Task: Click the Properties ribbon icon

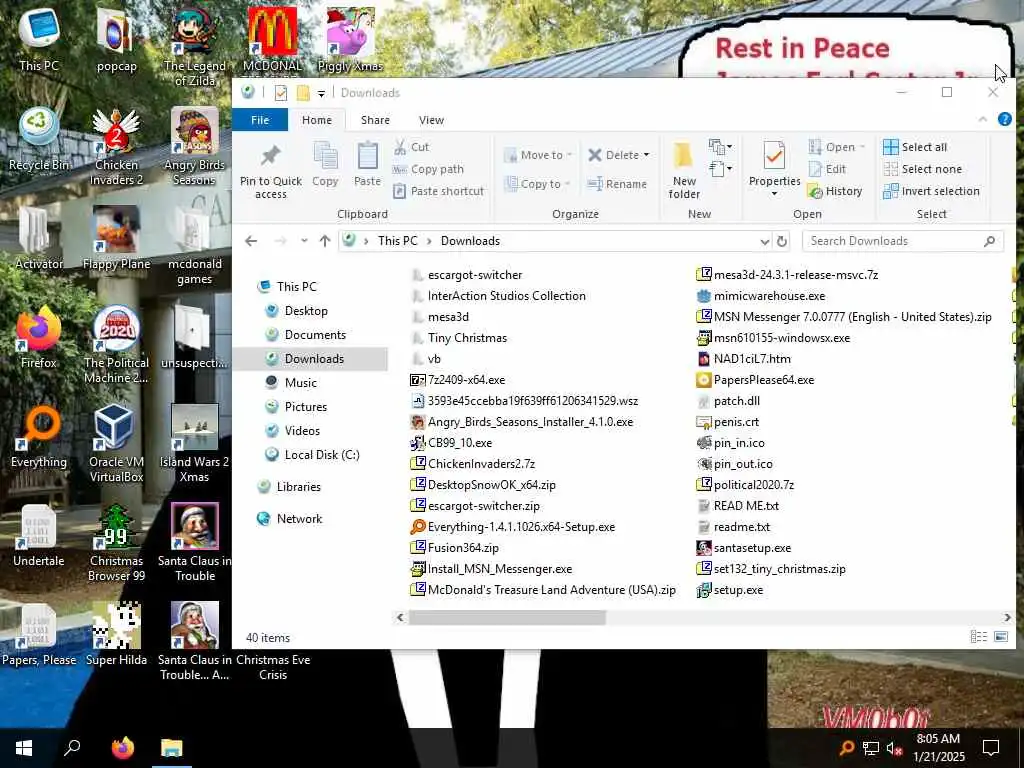Action: point(775,157)
